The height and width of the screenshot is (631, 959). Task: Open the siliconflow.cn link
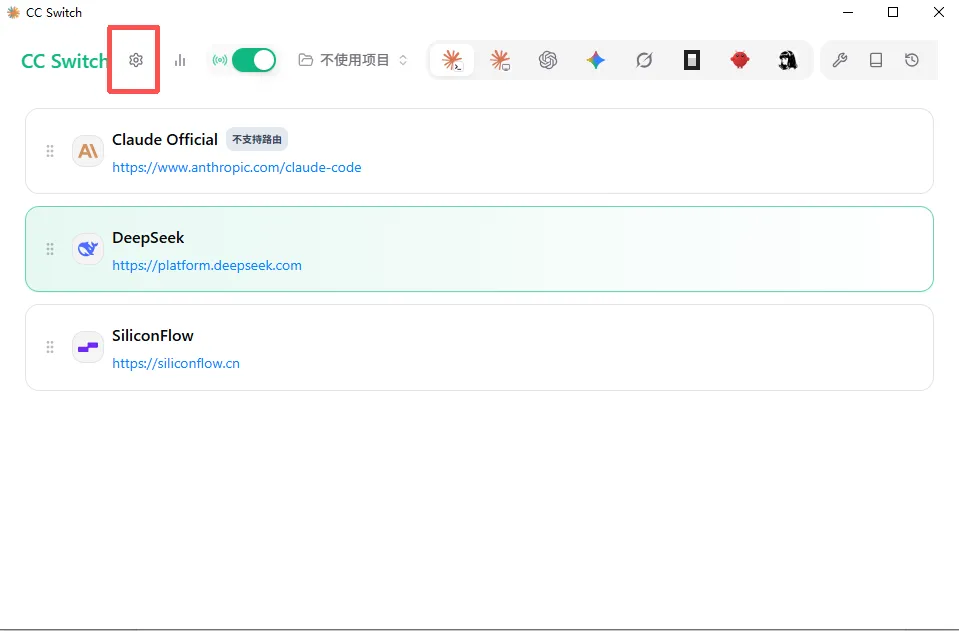tap(176, 363)
